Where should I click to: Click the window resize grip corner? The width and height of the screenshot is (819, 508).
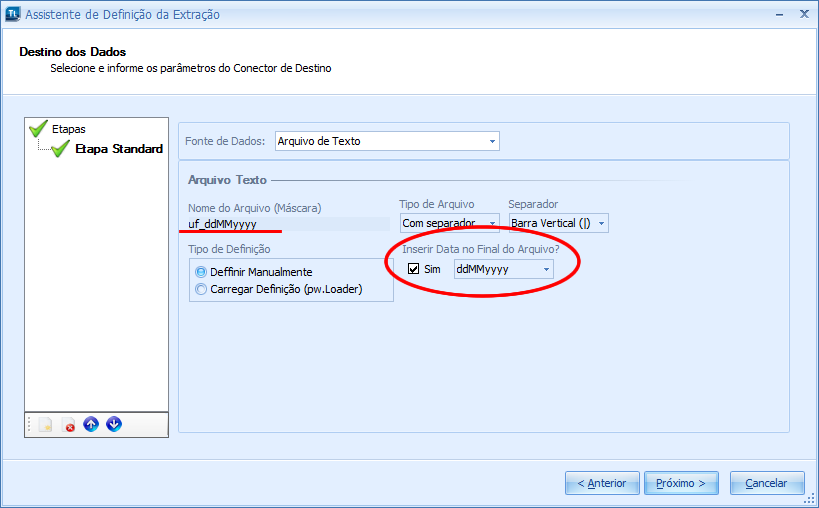pyautogui.click(x=809, y=499)
